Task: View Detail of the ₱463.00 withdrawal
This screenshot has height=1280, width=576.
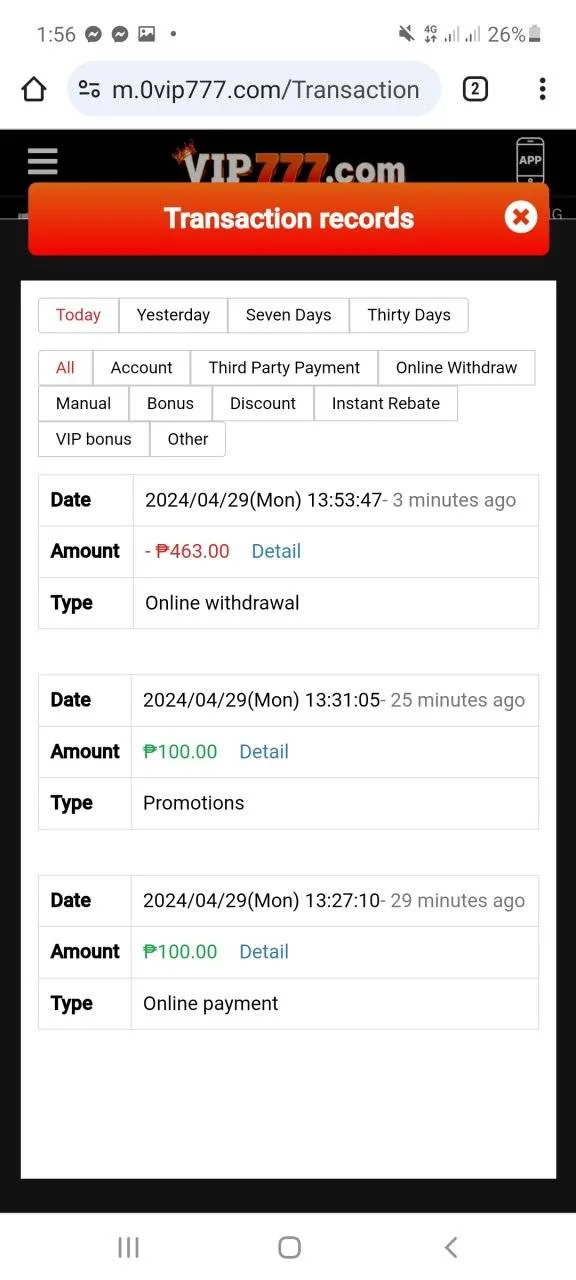Action: (x=276, y=551)
